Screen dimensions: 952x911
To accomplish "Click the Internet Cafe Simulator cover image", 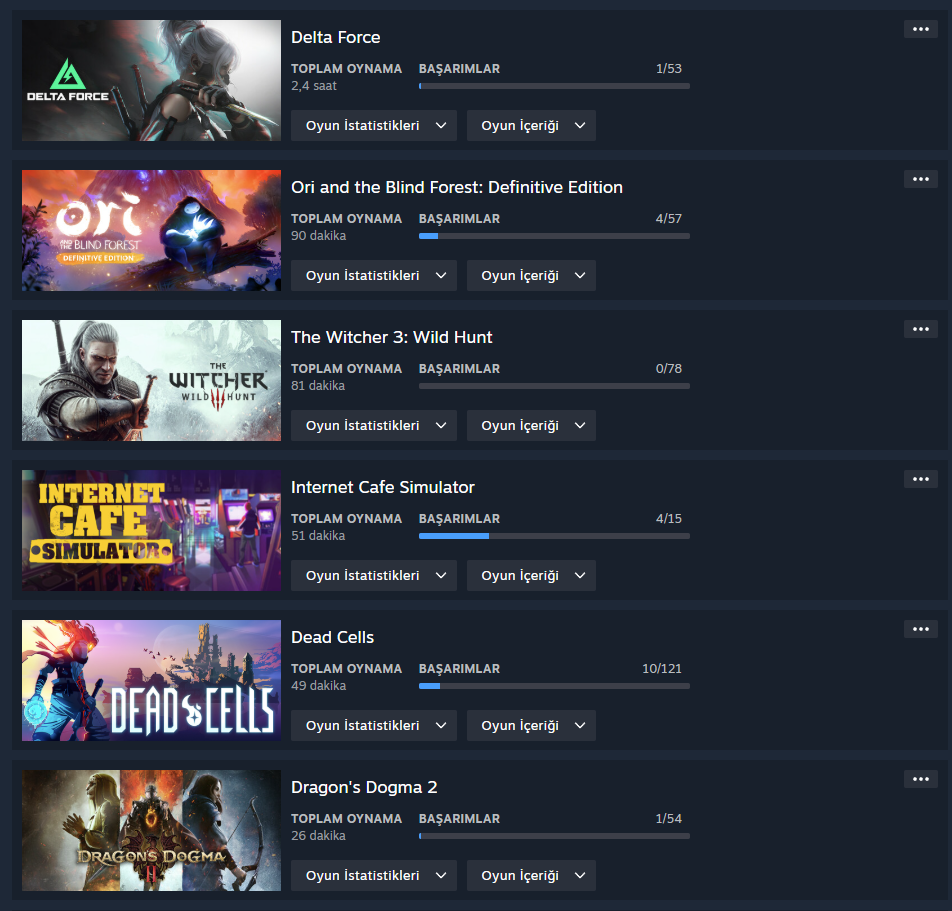I will [x=151, y=530].
